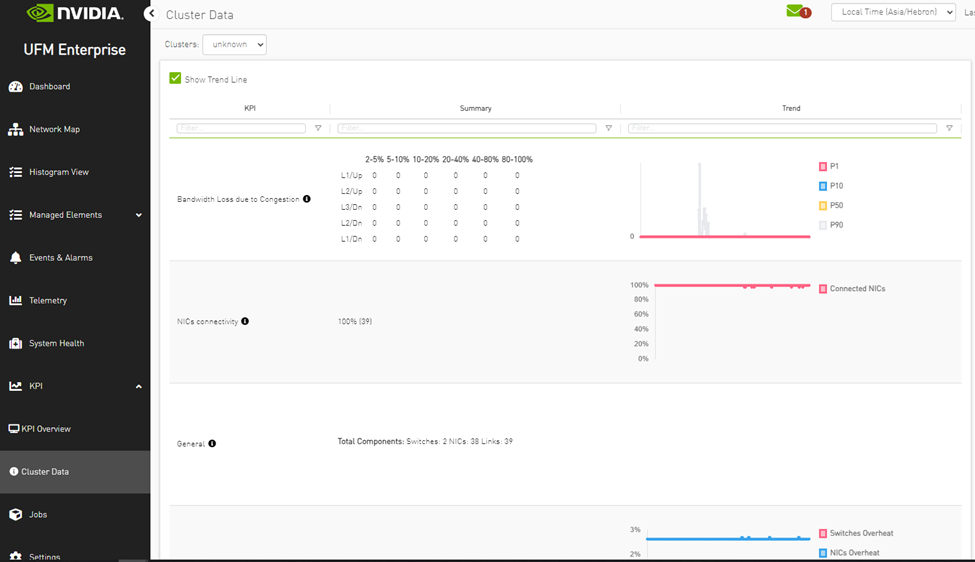Click the filter funnel icon of KPI column
Image resolution: width=975 pixels, height=562 pixels.
point(318,128)
